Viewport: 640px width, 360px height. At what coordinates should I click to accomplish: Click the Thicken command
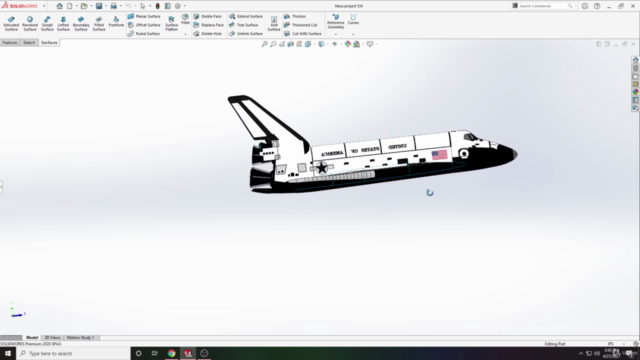pyautogui.click(x=295, y=16)
